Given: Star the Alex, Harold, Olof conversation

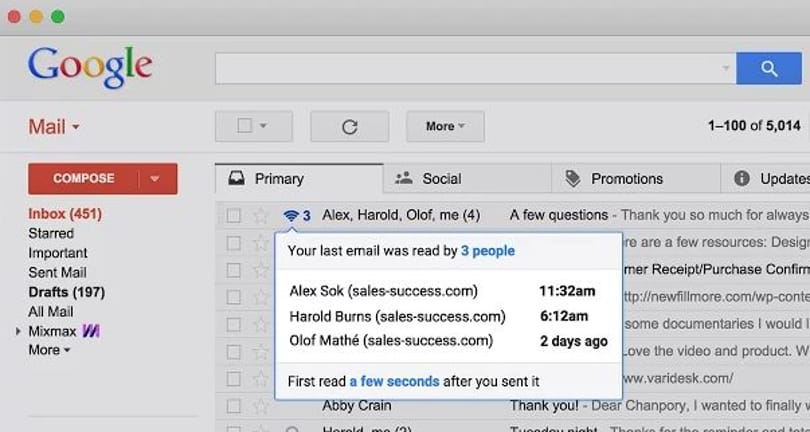Looking at the screenshot, I should [x=261, y=215].
